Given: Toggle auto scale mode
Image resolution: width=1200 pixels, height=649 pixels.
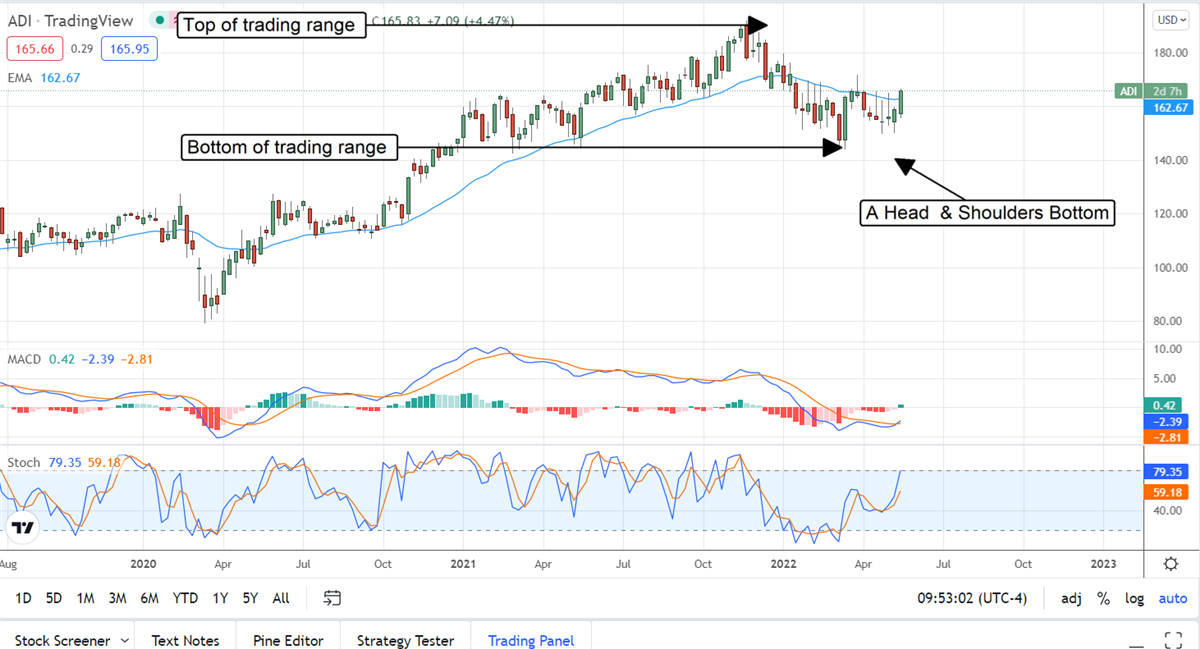Looking at the screenshot, I should click(1172, 598).
